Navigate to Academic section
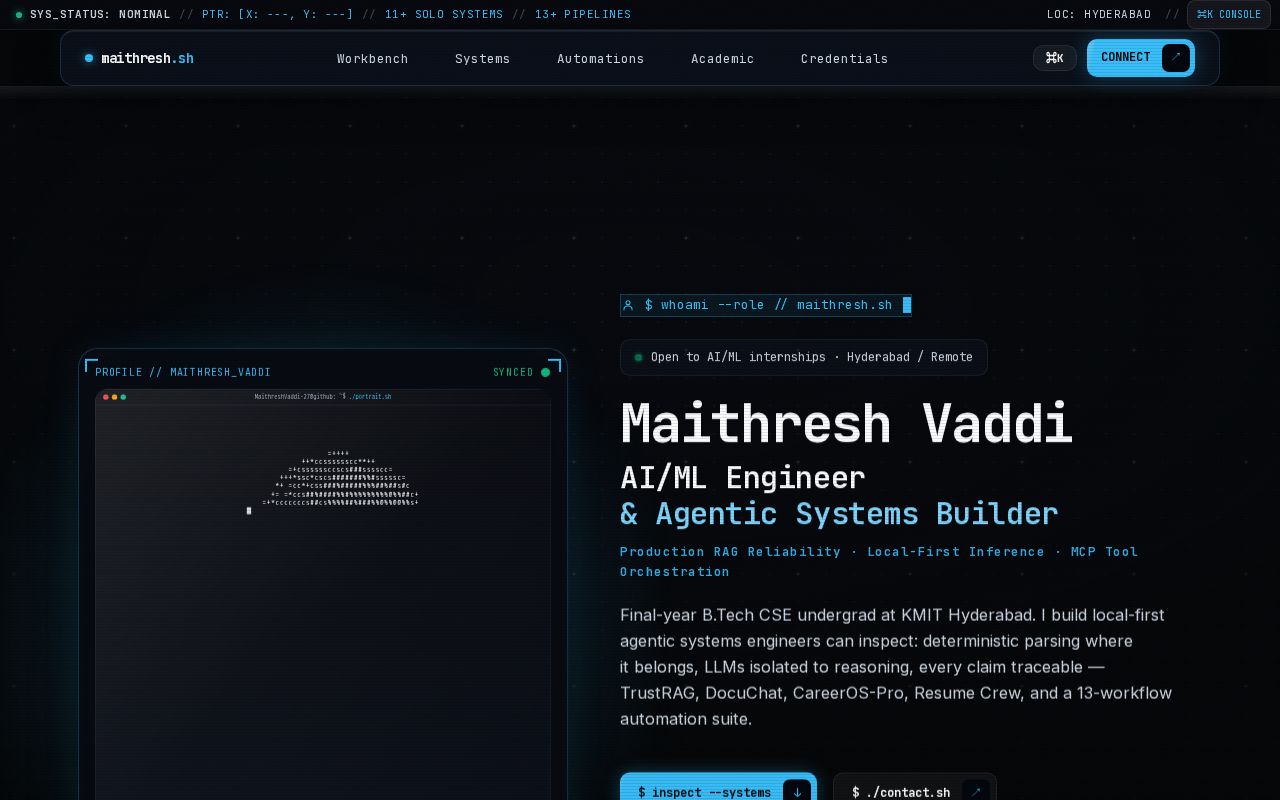Screen dimensions: 1280x800 [722, 58]
